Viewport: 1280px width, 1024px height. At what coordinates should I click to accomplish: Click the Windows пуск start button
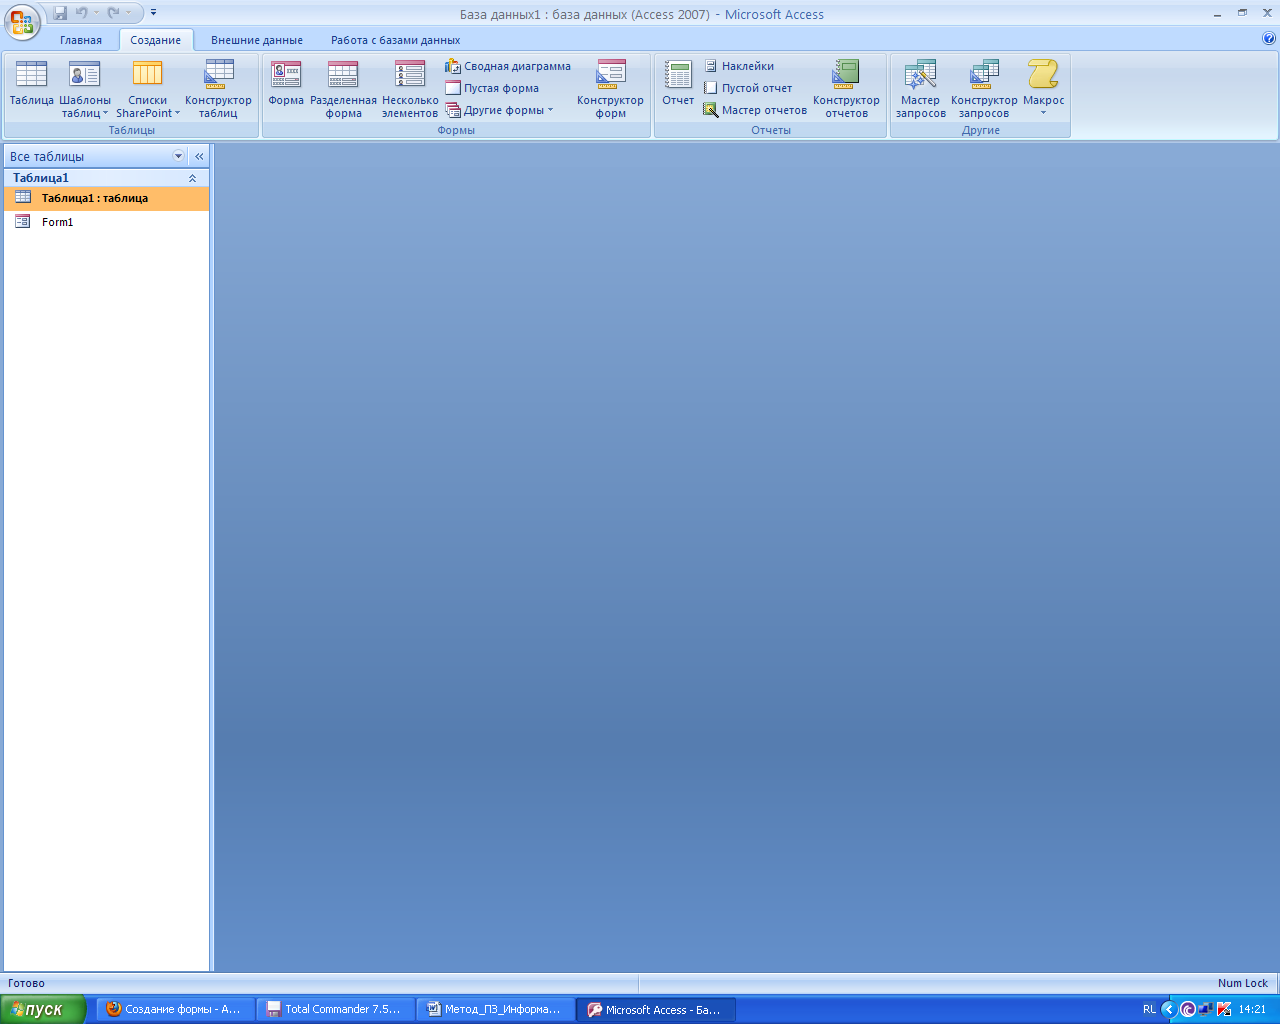click(43, 1010)
